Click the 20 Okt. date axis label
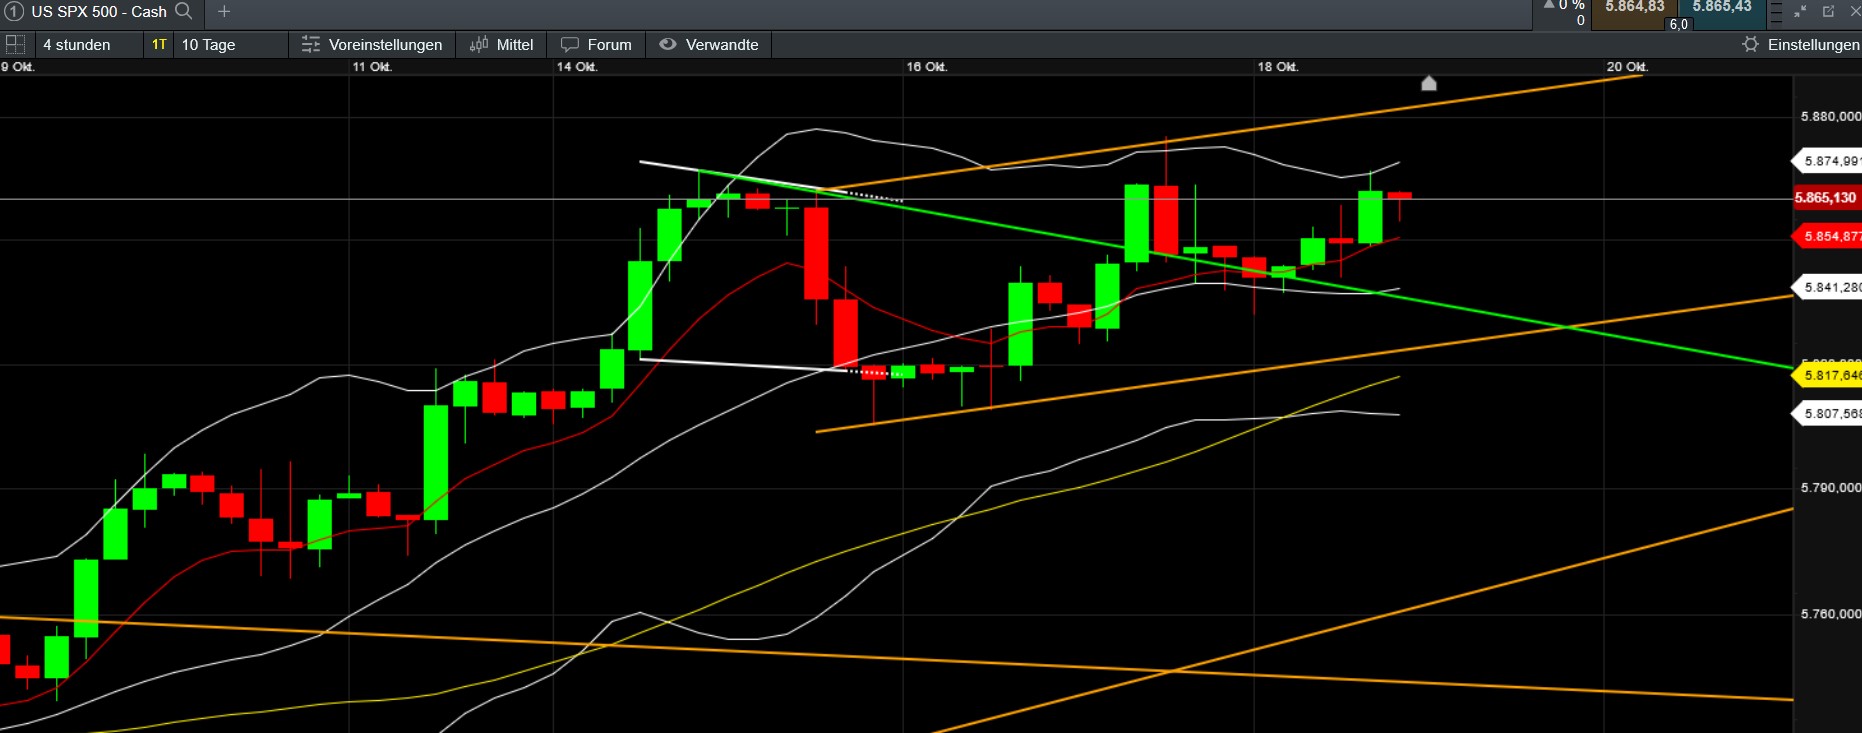Viewport: 1862px width, 733px height. tap(1627, 67)
